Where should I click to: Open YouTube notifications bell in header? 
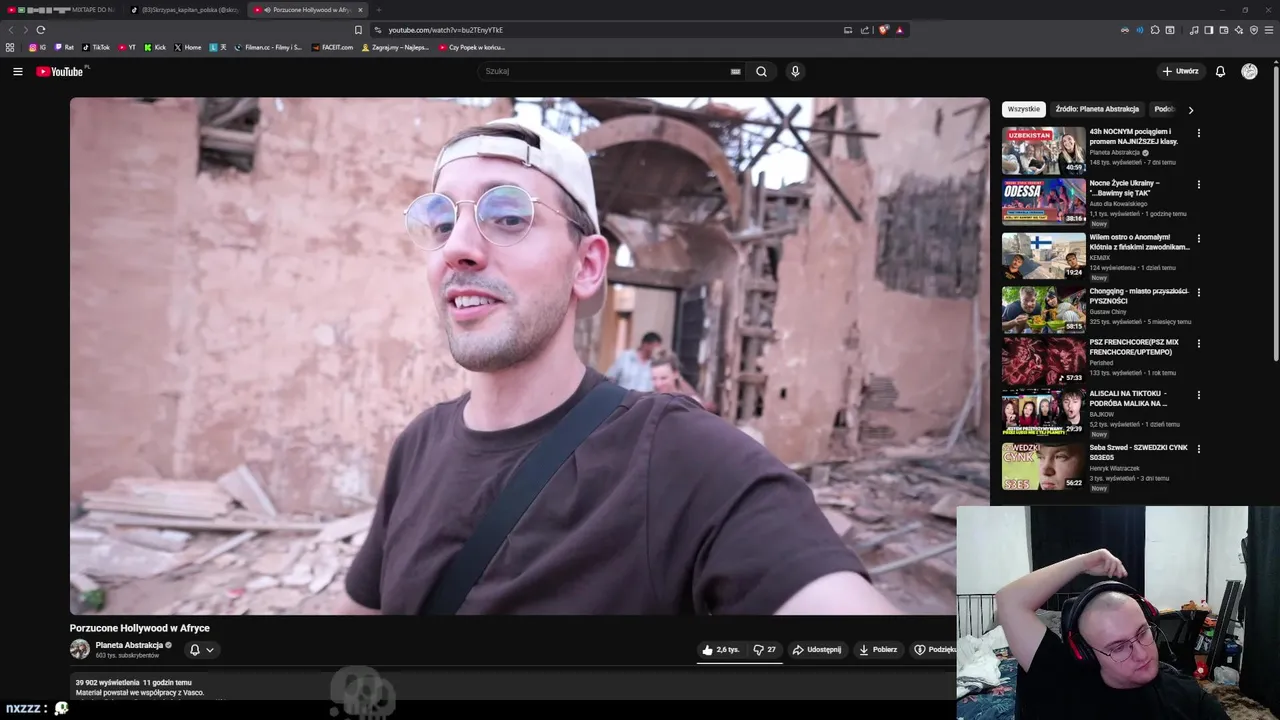pos(1220,71)
